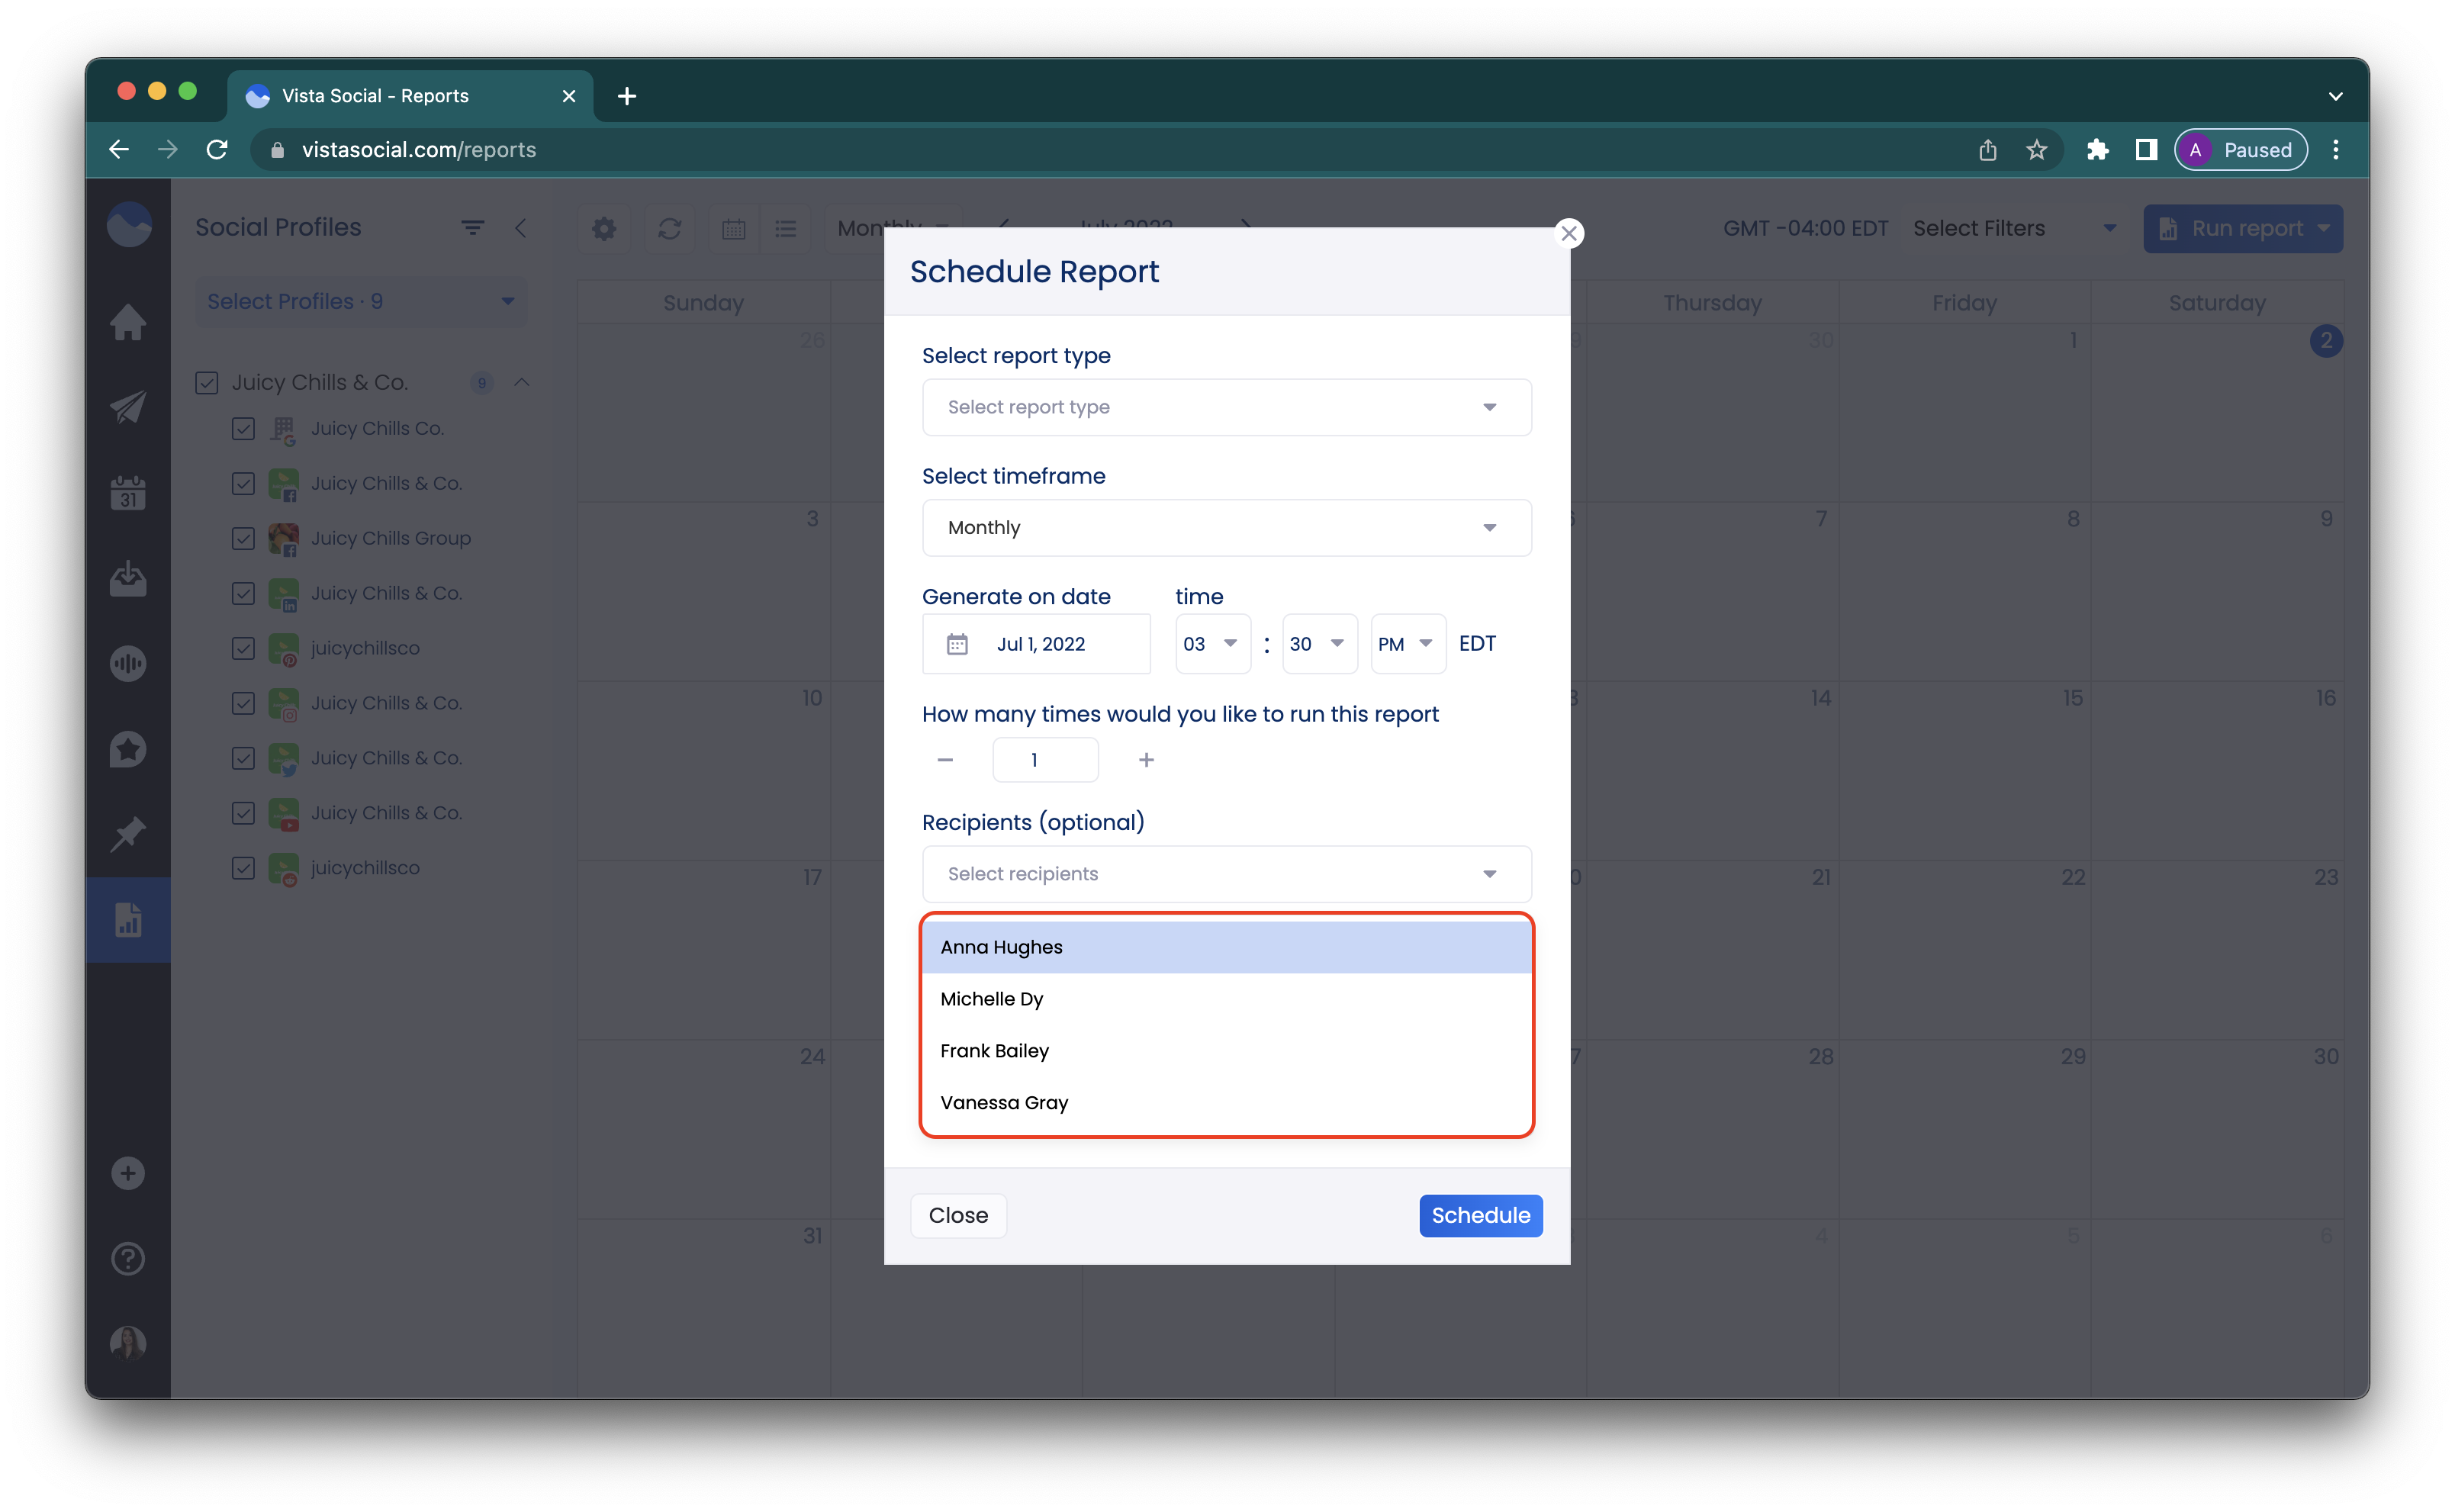Open the minutes 30 dropdown
This screenshot has height=1512, width=2455.
pos(1319,644)
